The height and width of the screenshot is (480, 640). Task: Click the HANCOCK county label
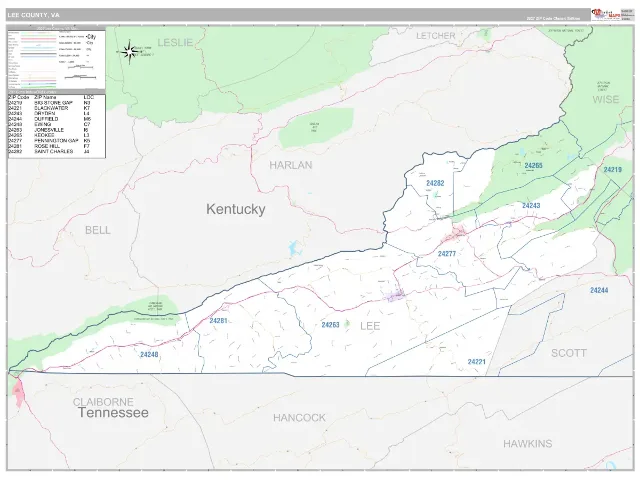tap(299, 418)
